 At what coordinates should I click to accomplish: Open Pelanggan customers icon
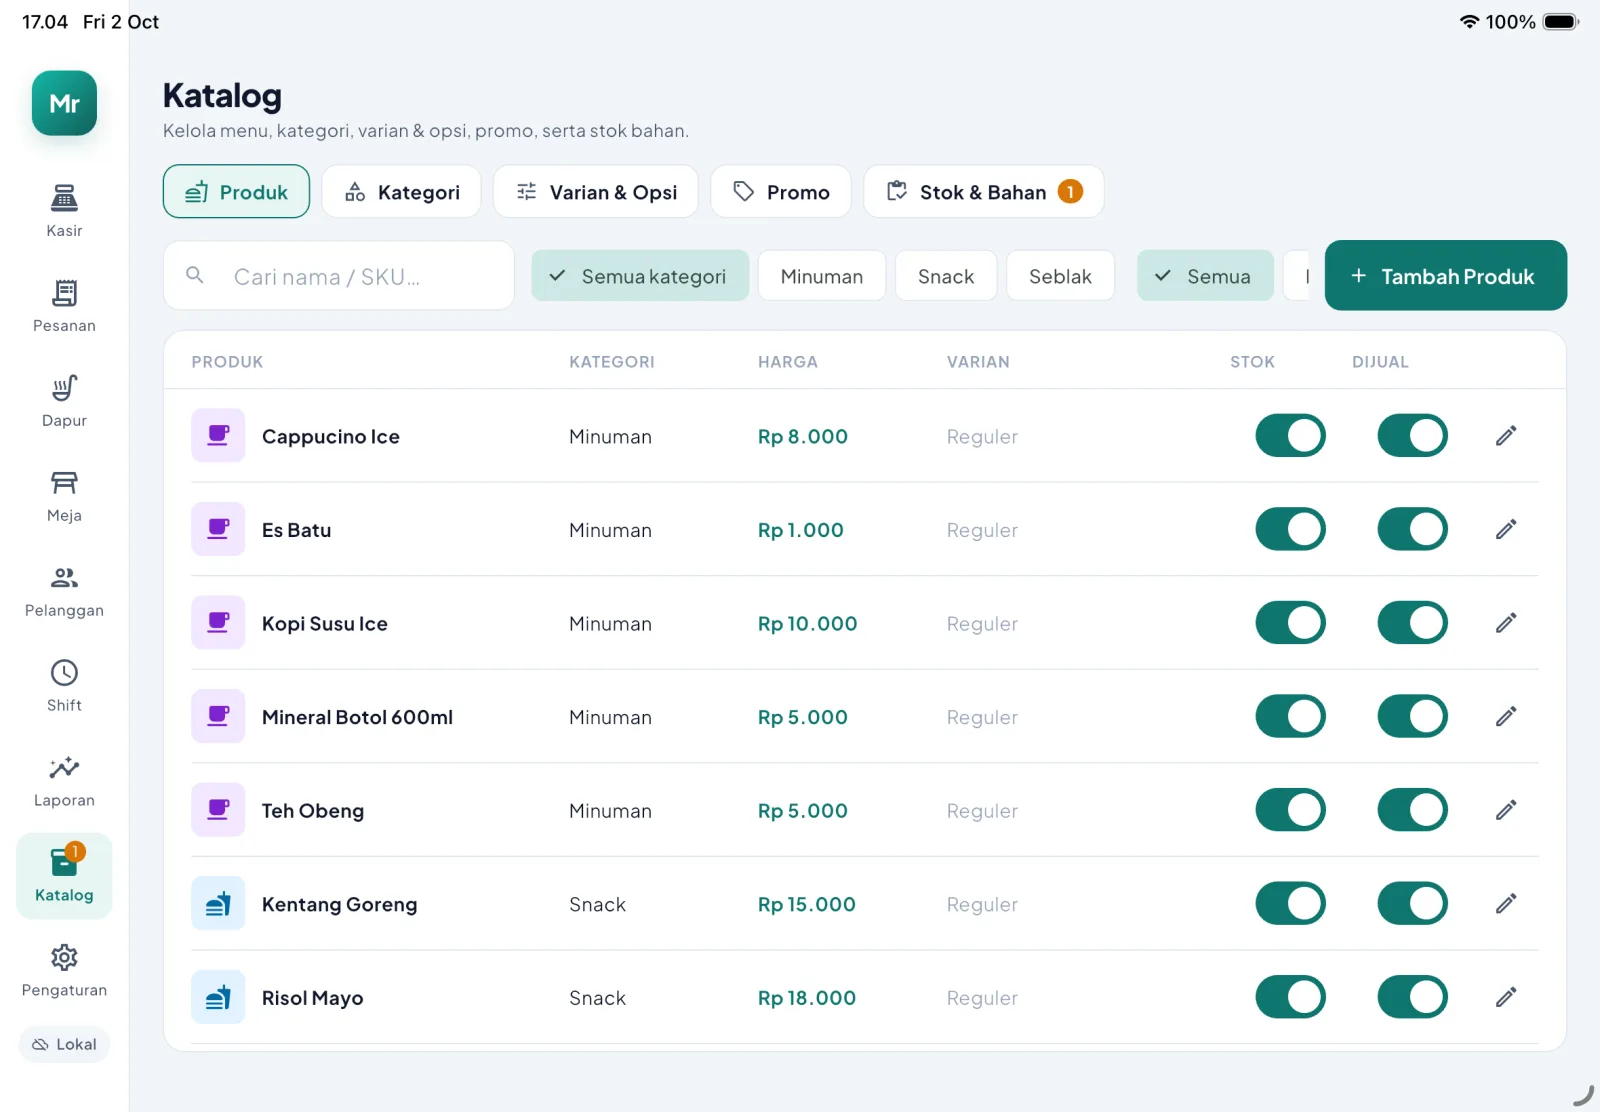click(x=64, y=578)
